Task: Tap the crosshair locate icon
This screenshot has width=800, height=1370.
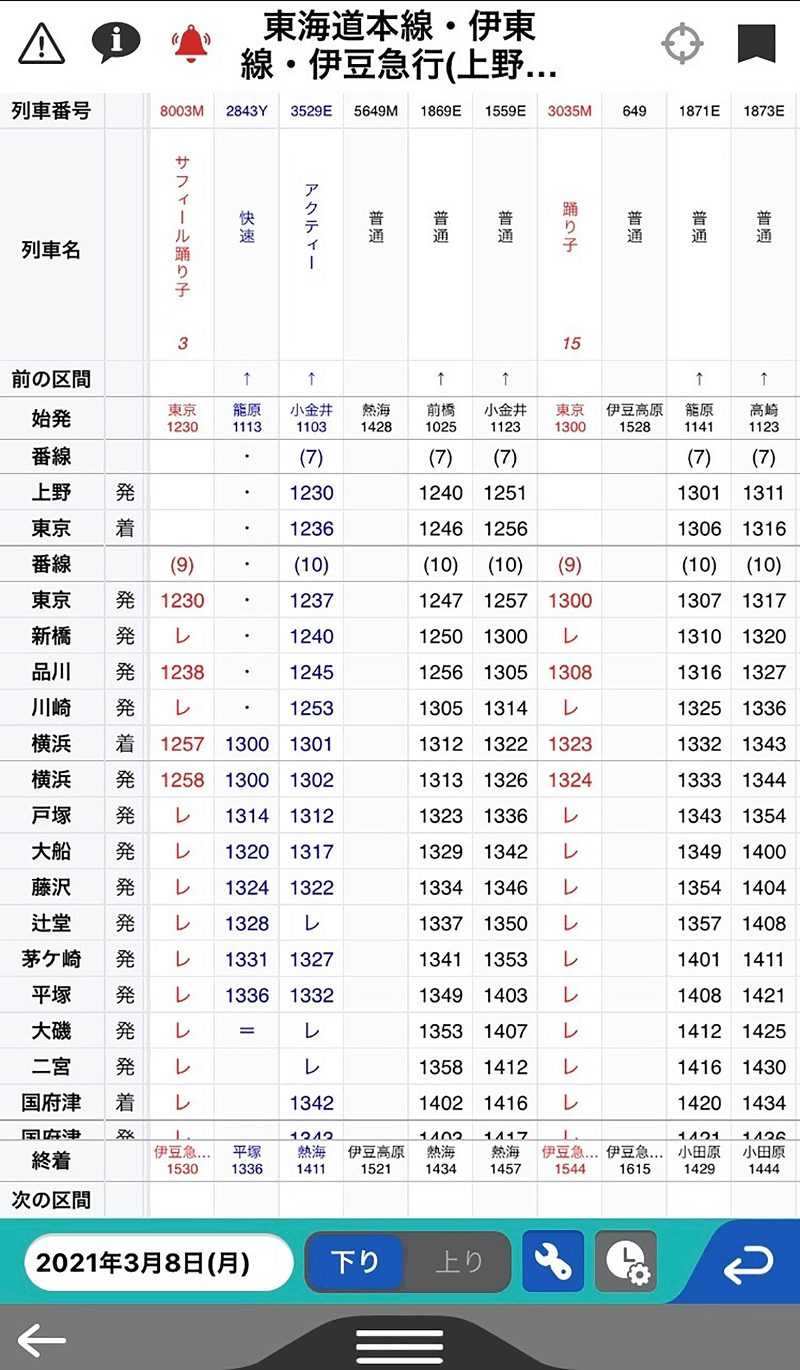Action: click(682, 44)
